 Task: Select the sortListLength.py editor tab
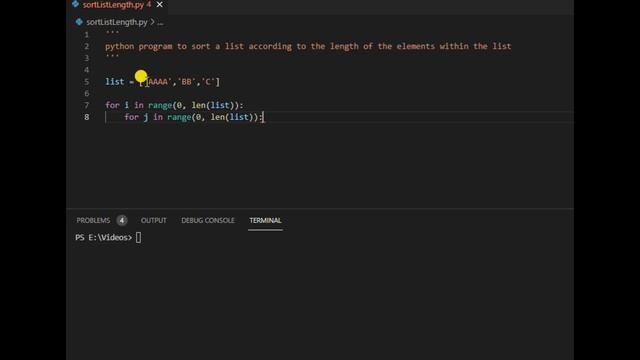[x=117, y=5]
